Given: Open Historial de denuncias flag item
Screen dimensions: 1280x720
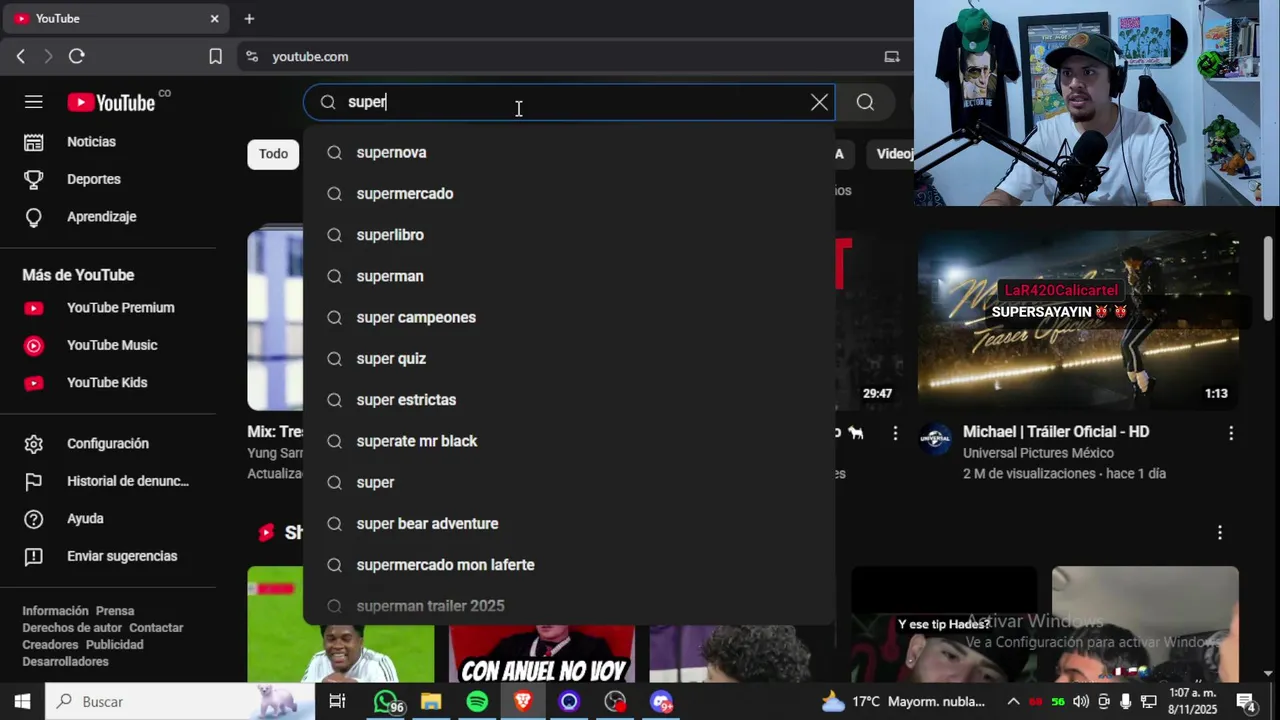Looking at the screenshot, I should (x=108, y=481).
